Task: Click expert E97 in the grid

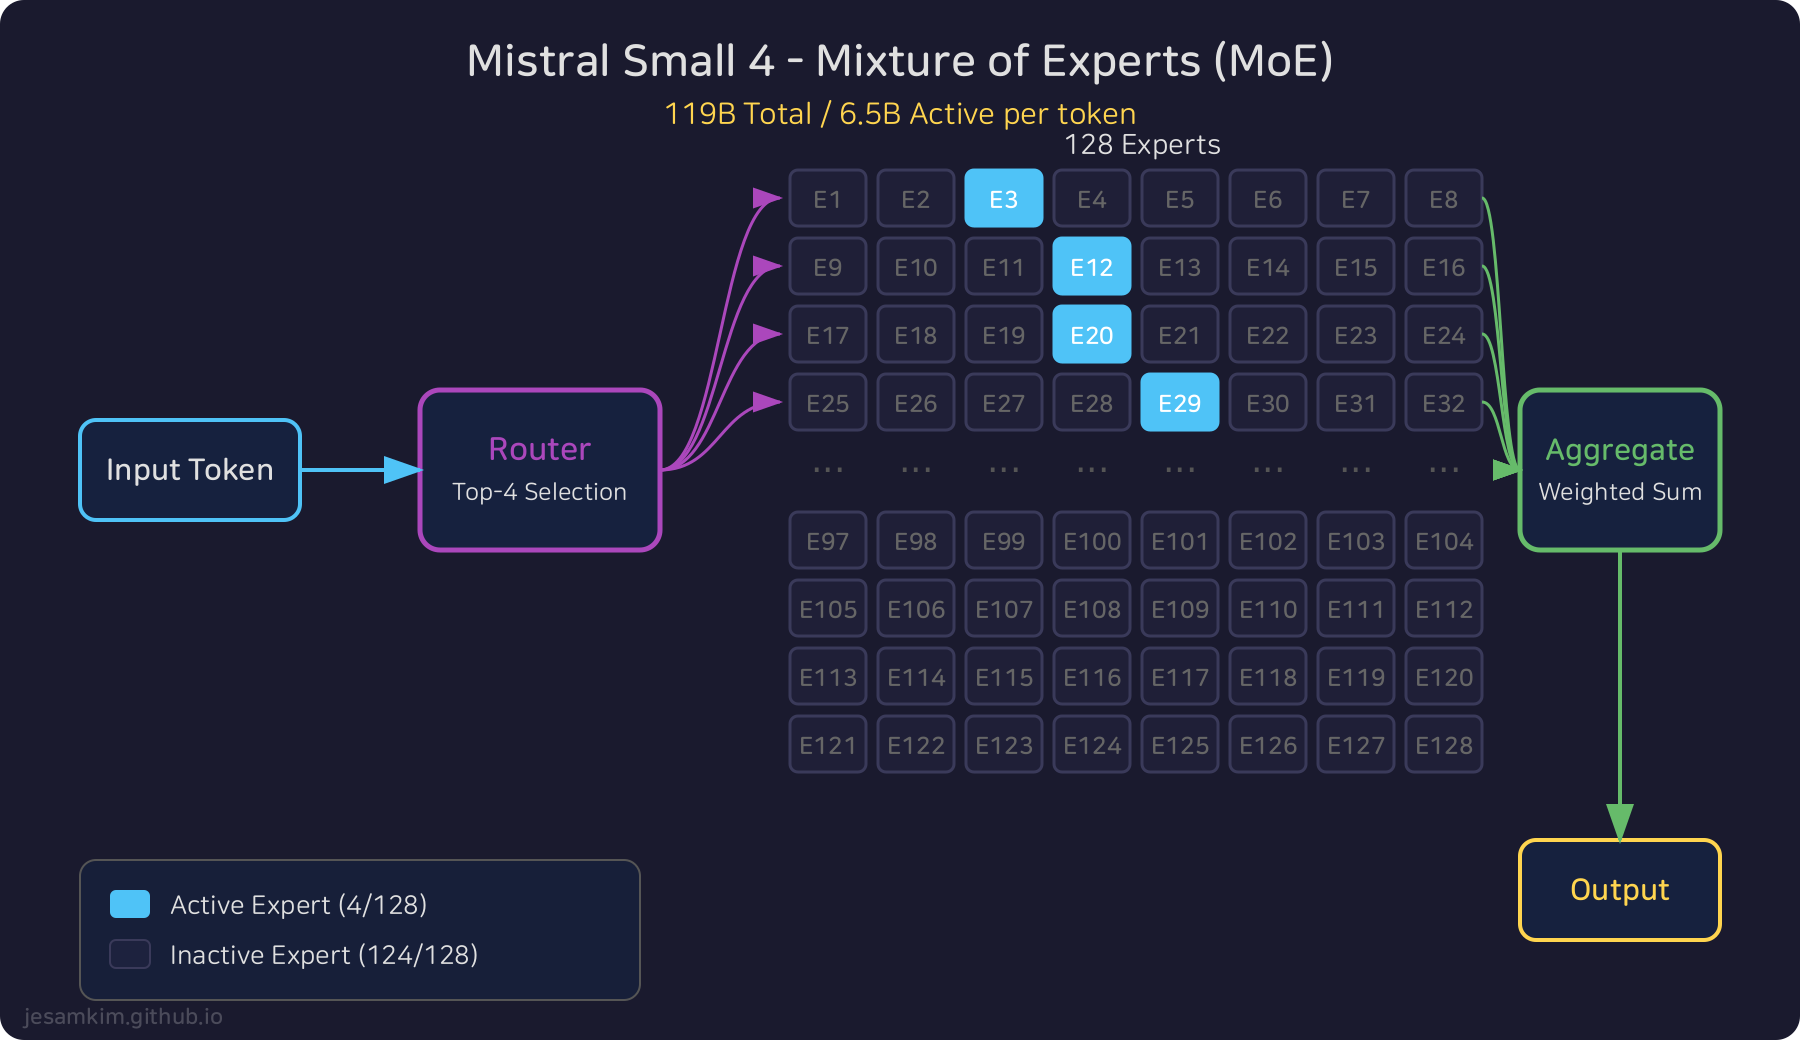Action: [827, 540]
